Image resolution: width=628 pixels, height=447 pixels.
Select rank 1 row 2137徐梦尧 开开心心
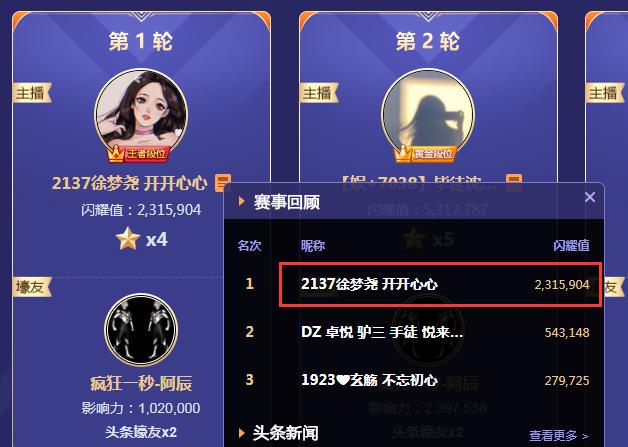441,284
